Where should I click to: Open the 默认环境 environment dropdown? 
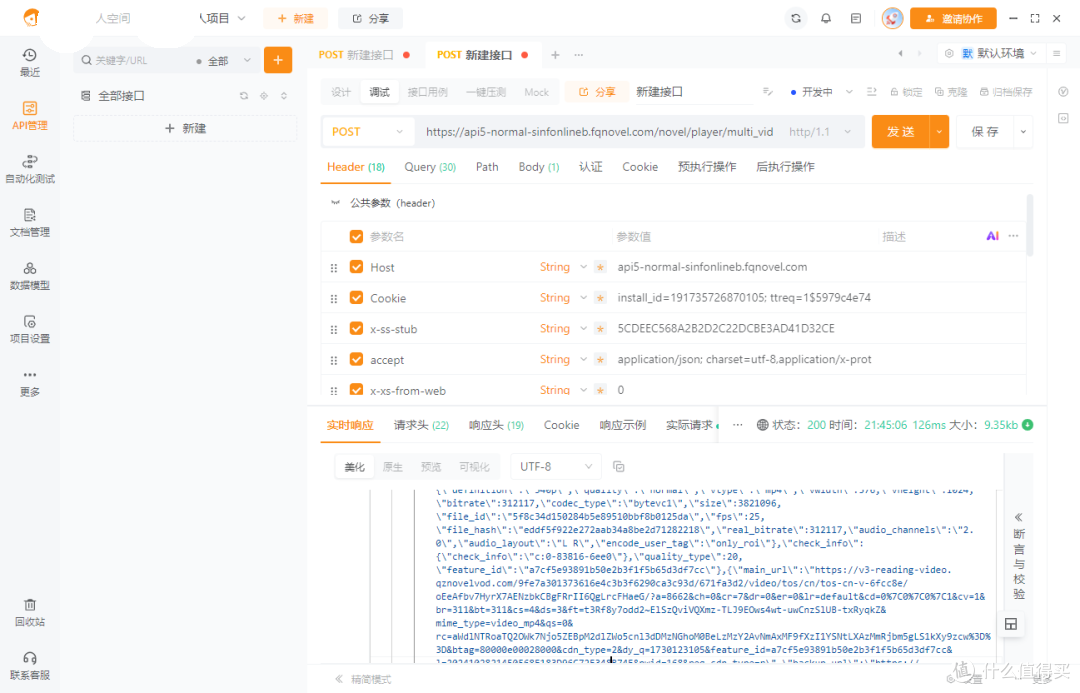(1000, 53)
